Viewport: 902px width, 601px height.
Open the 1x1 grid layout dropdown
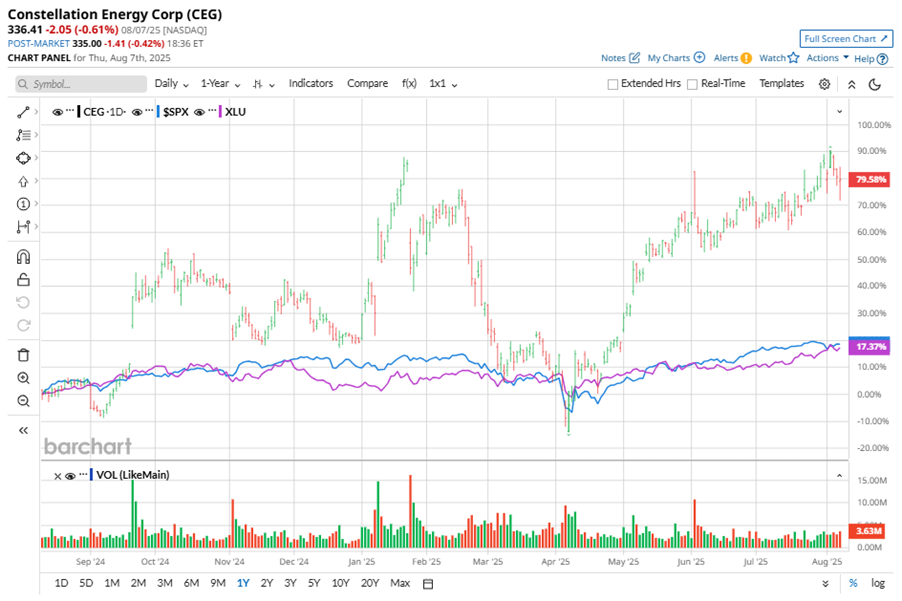pos(443,83)
